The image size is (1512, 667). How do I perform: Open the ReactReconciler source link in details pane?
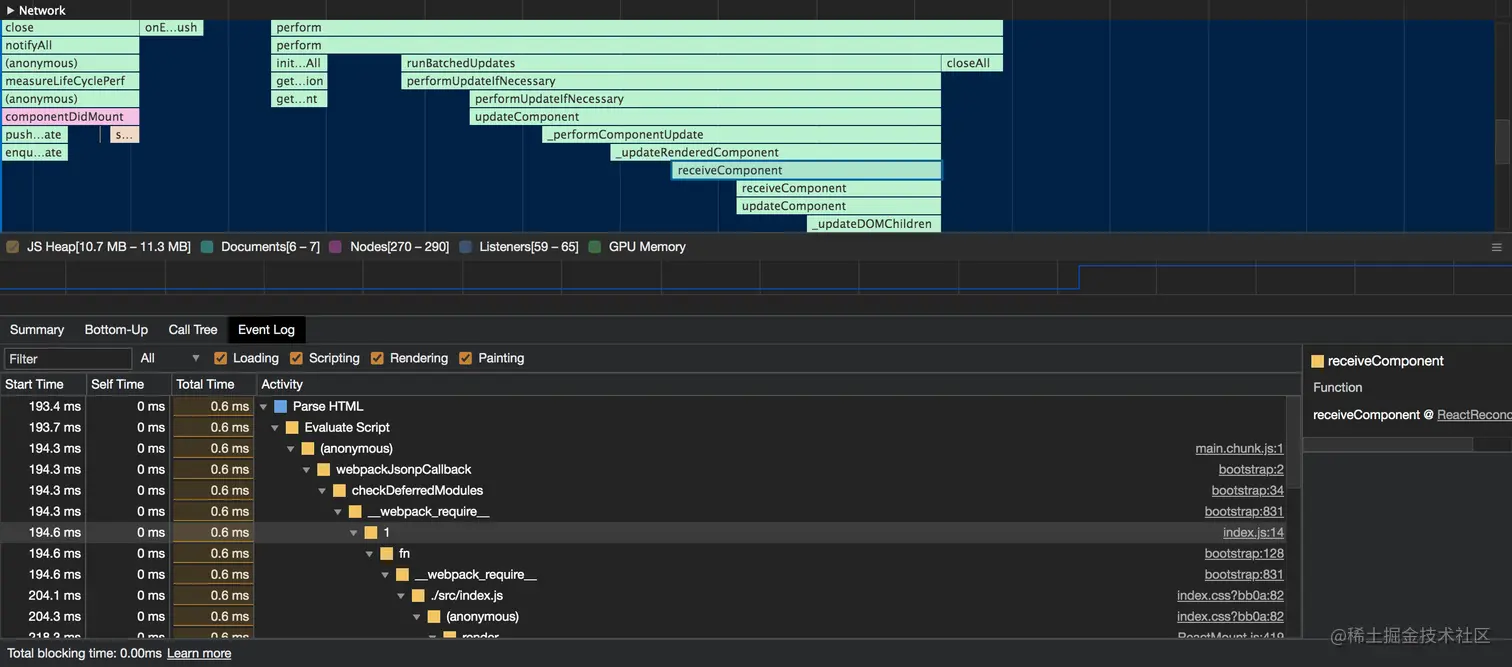(x=1474, y=415)
